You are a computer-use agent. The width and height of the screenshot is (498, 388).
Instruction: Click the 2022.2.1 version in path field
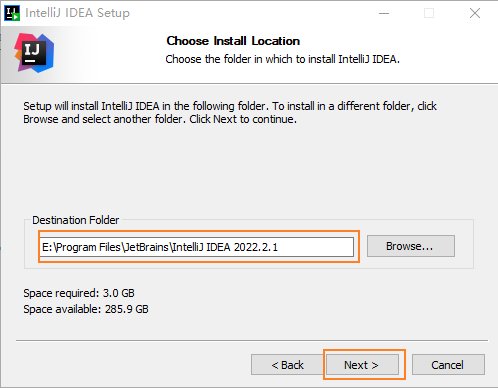(256, 247)
